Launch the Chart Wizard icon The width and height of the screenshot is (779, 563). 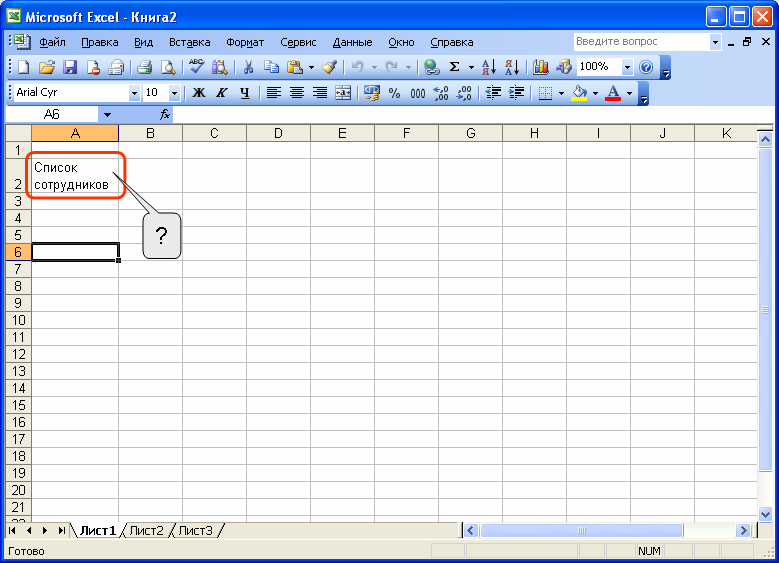pos(541,67)
